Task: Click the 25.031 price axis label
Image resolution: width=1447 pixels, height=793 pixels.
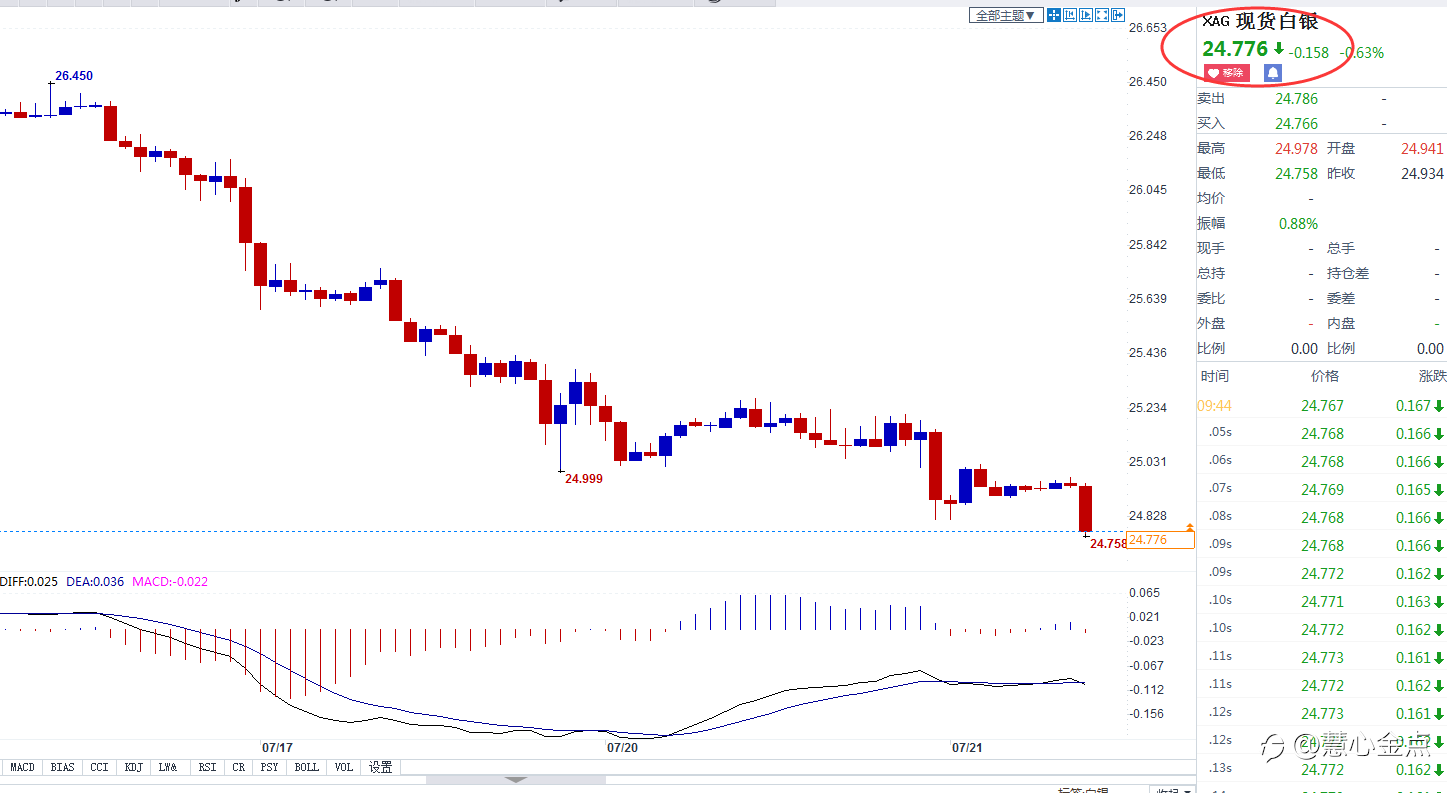Action: pyautogui.click(x=1148, y=461)
